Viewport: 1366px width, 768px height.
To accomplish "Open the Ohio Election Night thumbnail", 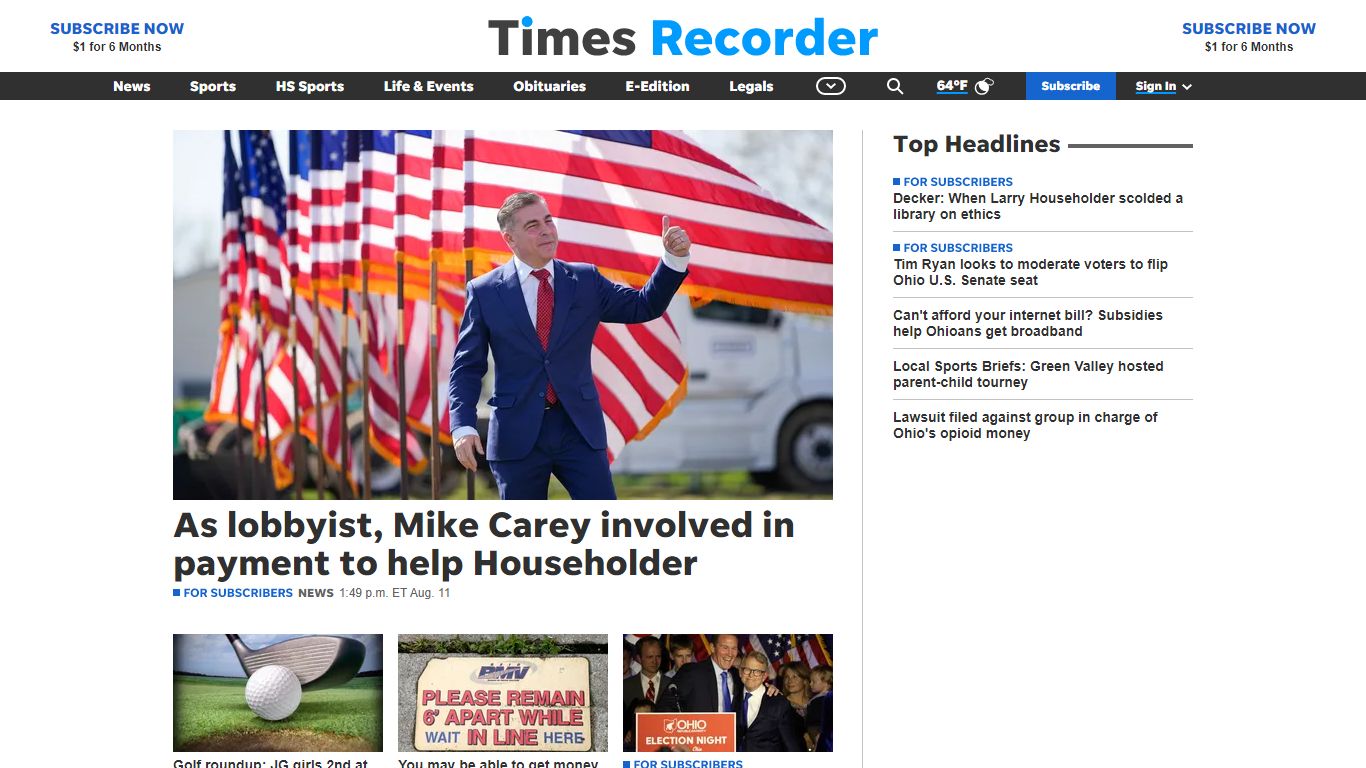I will [728, 693].
